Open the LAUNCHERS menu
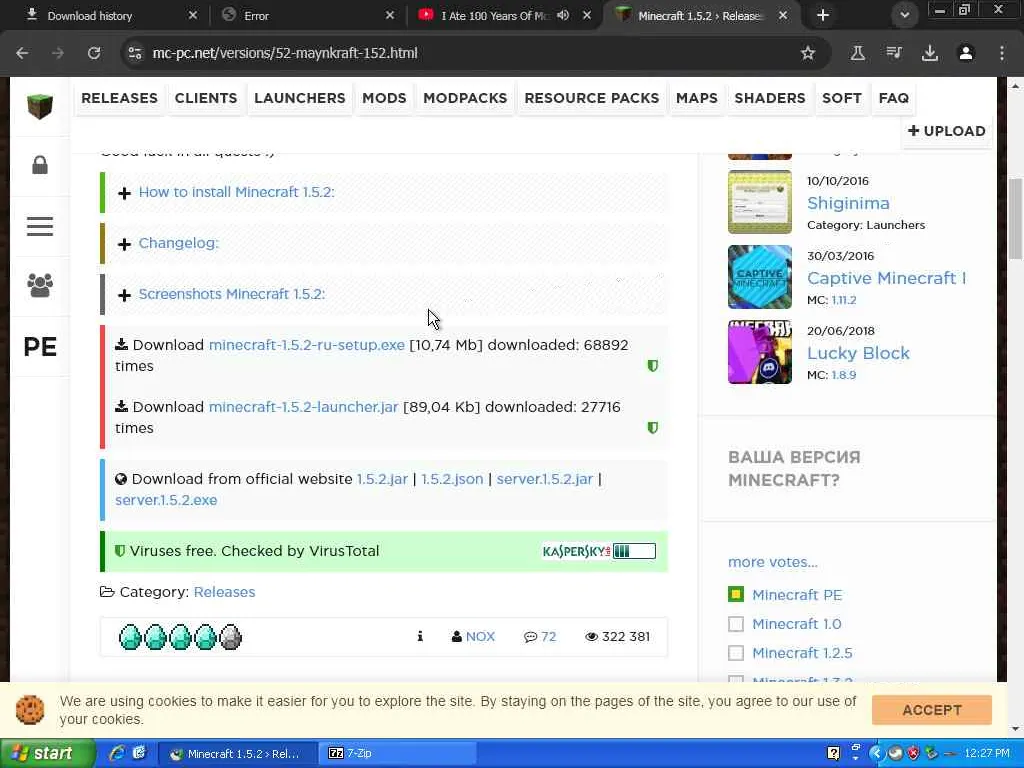 coord(300,98)
